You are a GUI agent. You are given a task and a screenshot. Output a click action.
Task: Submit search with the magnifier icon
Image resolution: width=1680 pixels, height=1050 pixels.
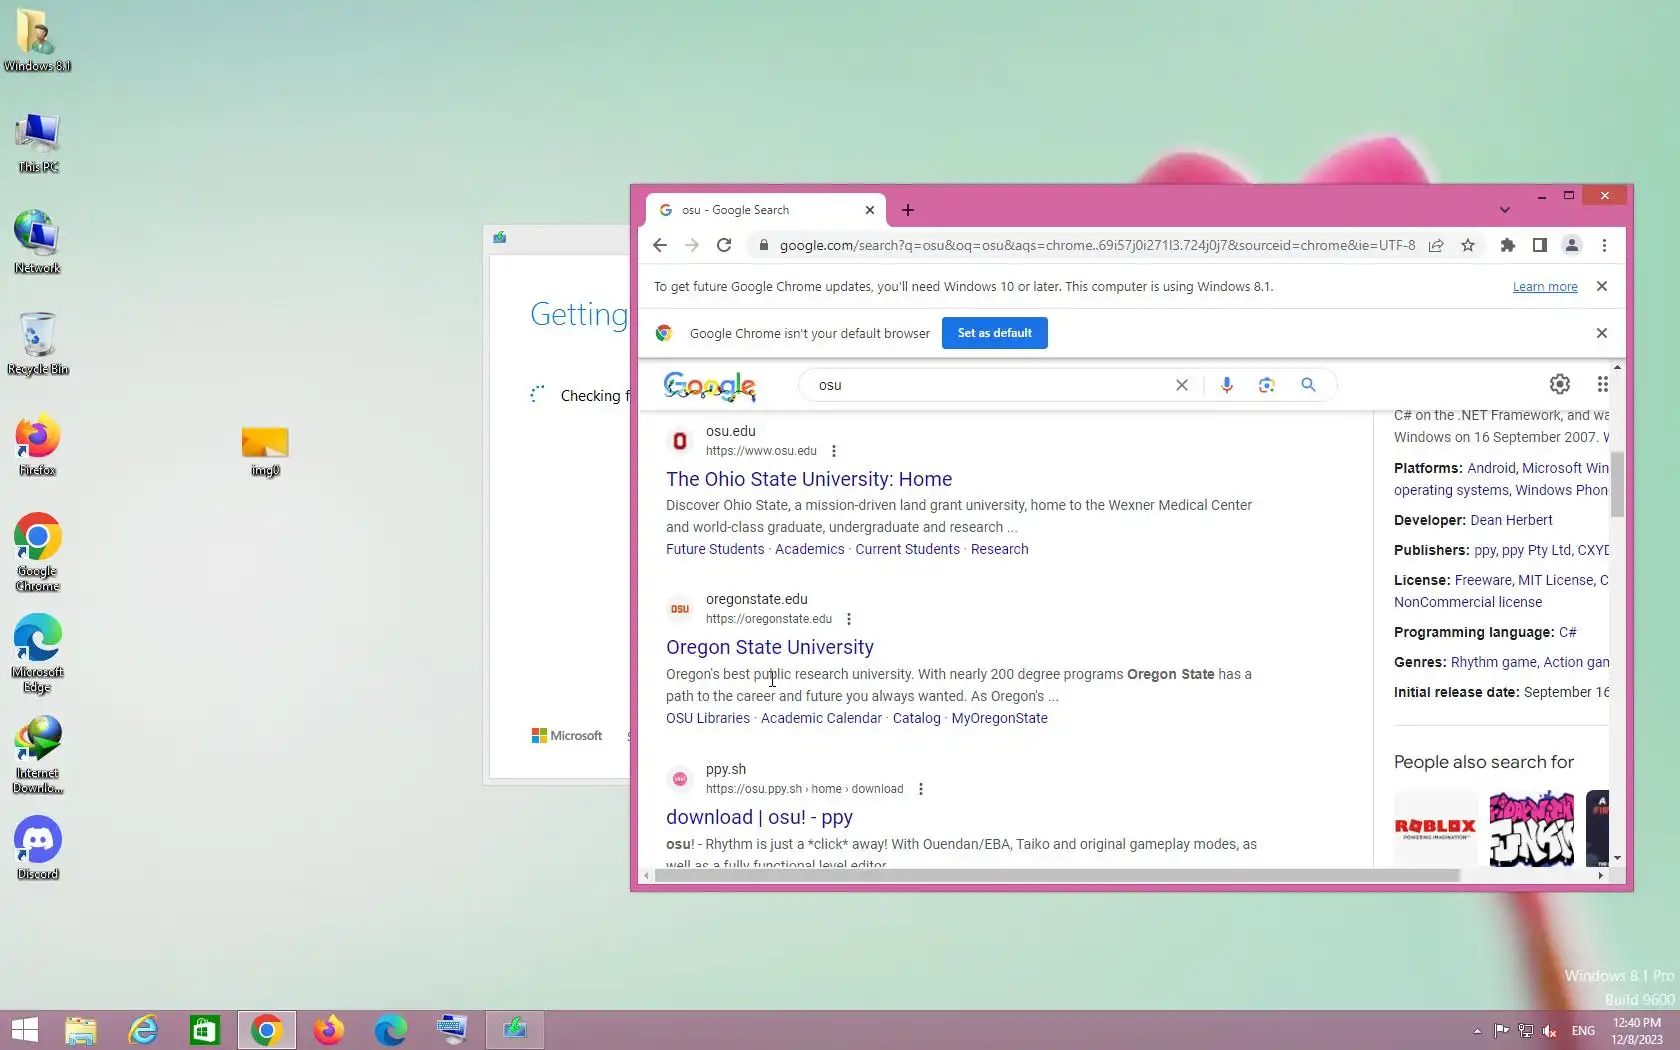[1308, 385]
